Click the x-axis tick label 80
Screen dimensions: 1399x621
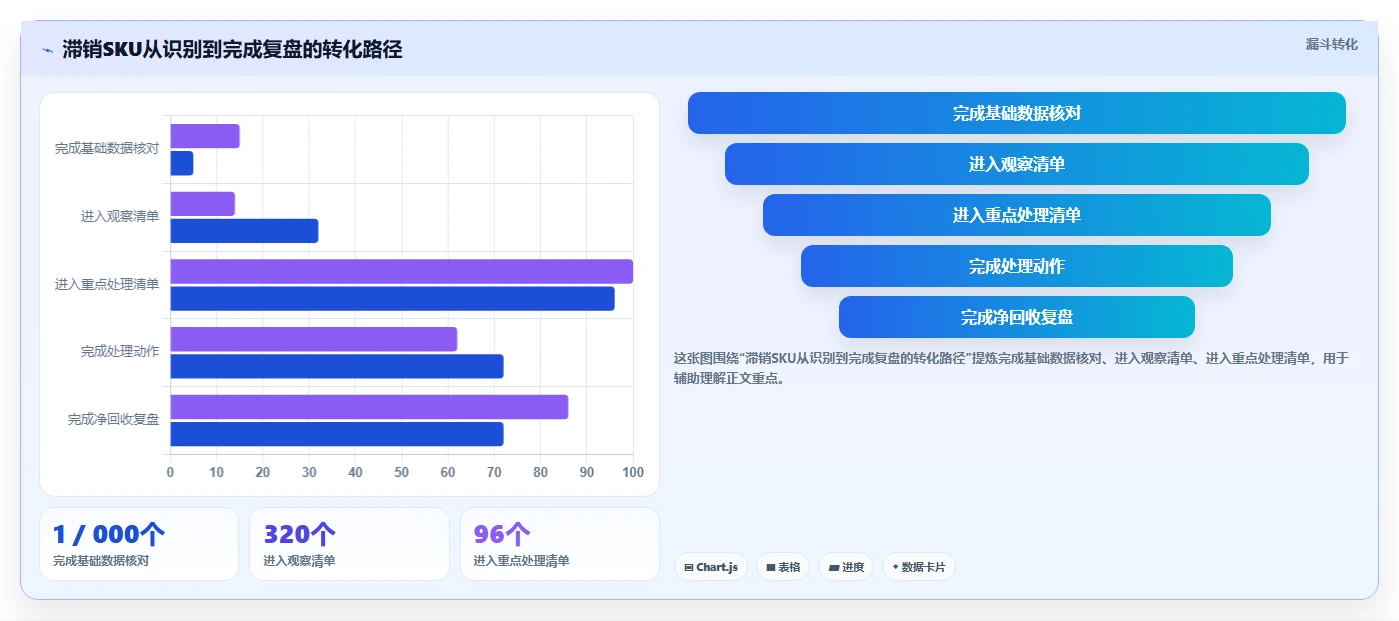tap(541, 472)
